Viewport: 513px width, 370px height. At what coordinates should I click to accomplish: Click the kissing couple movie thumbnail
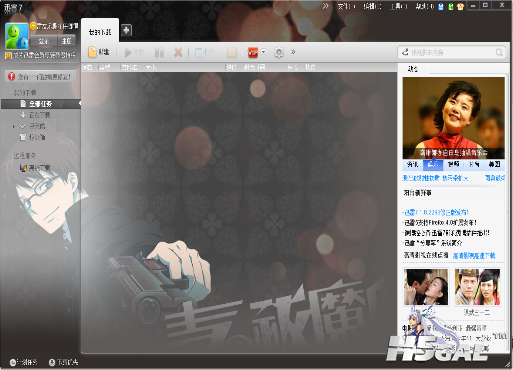point(426,287)
